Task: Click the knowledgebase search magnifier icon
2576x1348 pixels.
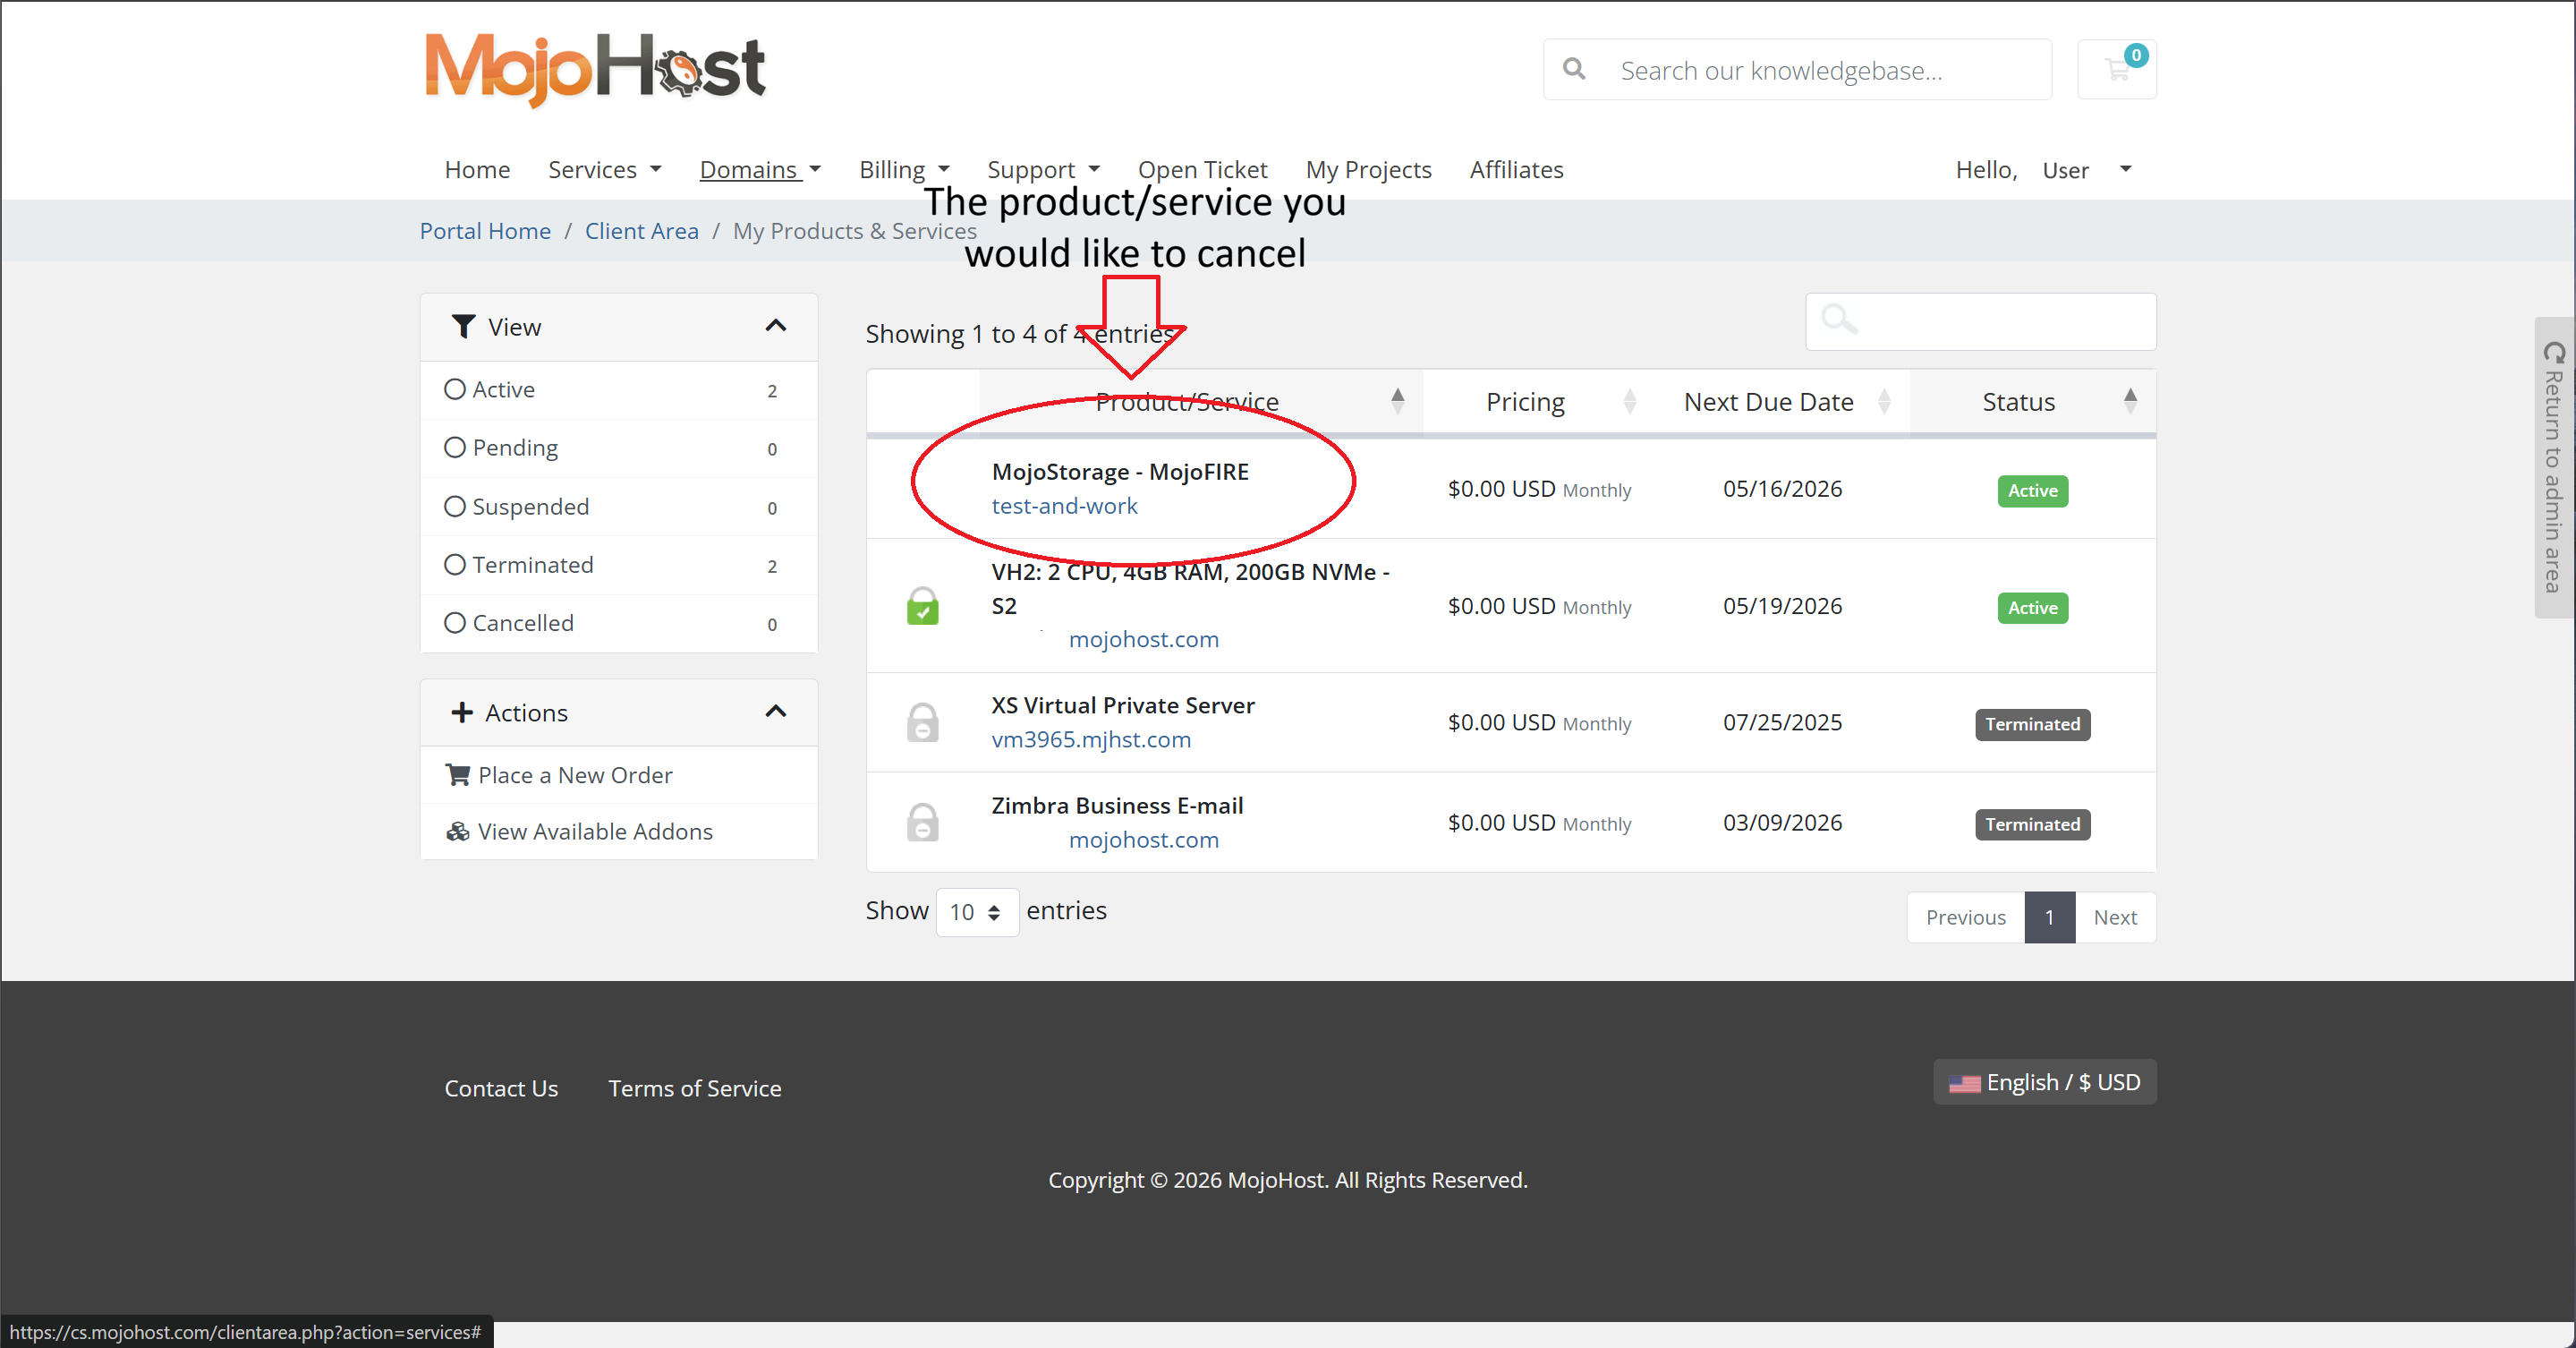Action: pos(1574,70)
